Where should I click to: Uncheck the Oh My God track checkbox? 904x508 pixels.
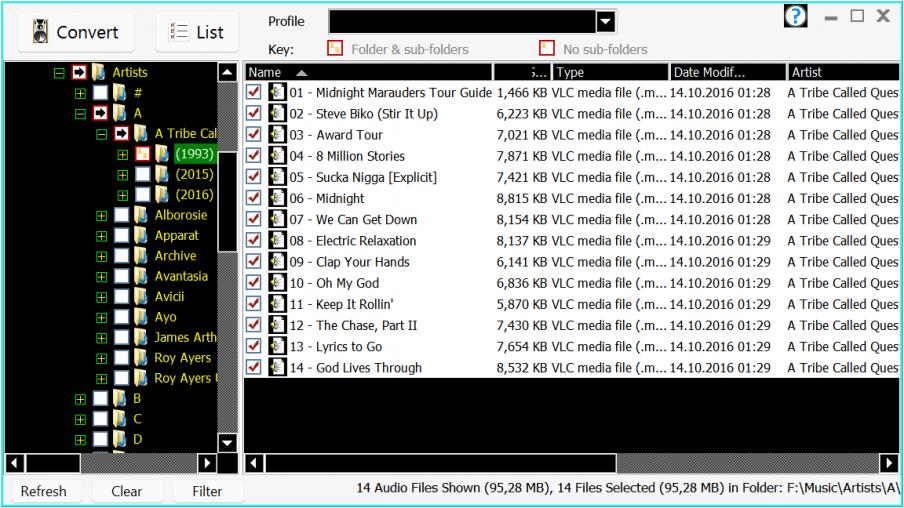(x=254, y=283)
